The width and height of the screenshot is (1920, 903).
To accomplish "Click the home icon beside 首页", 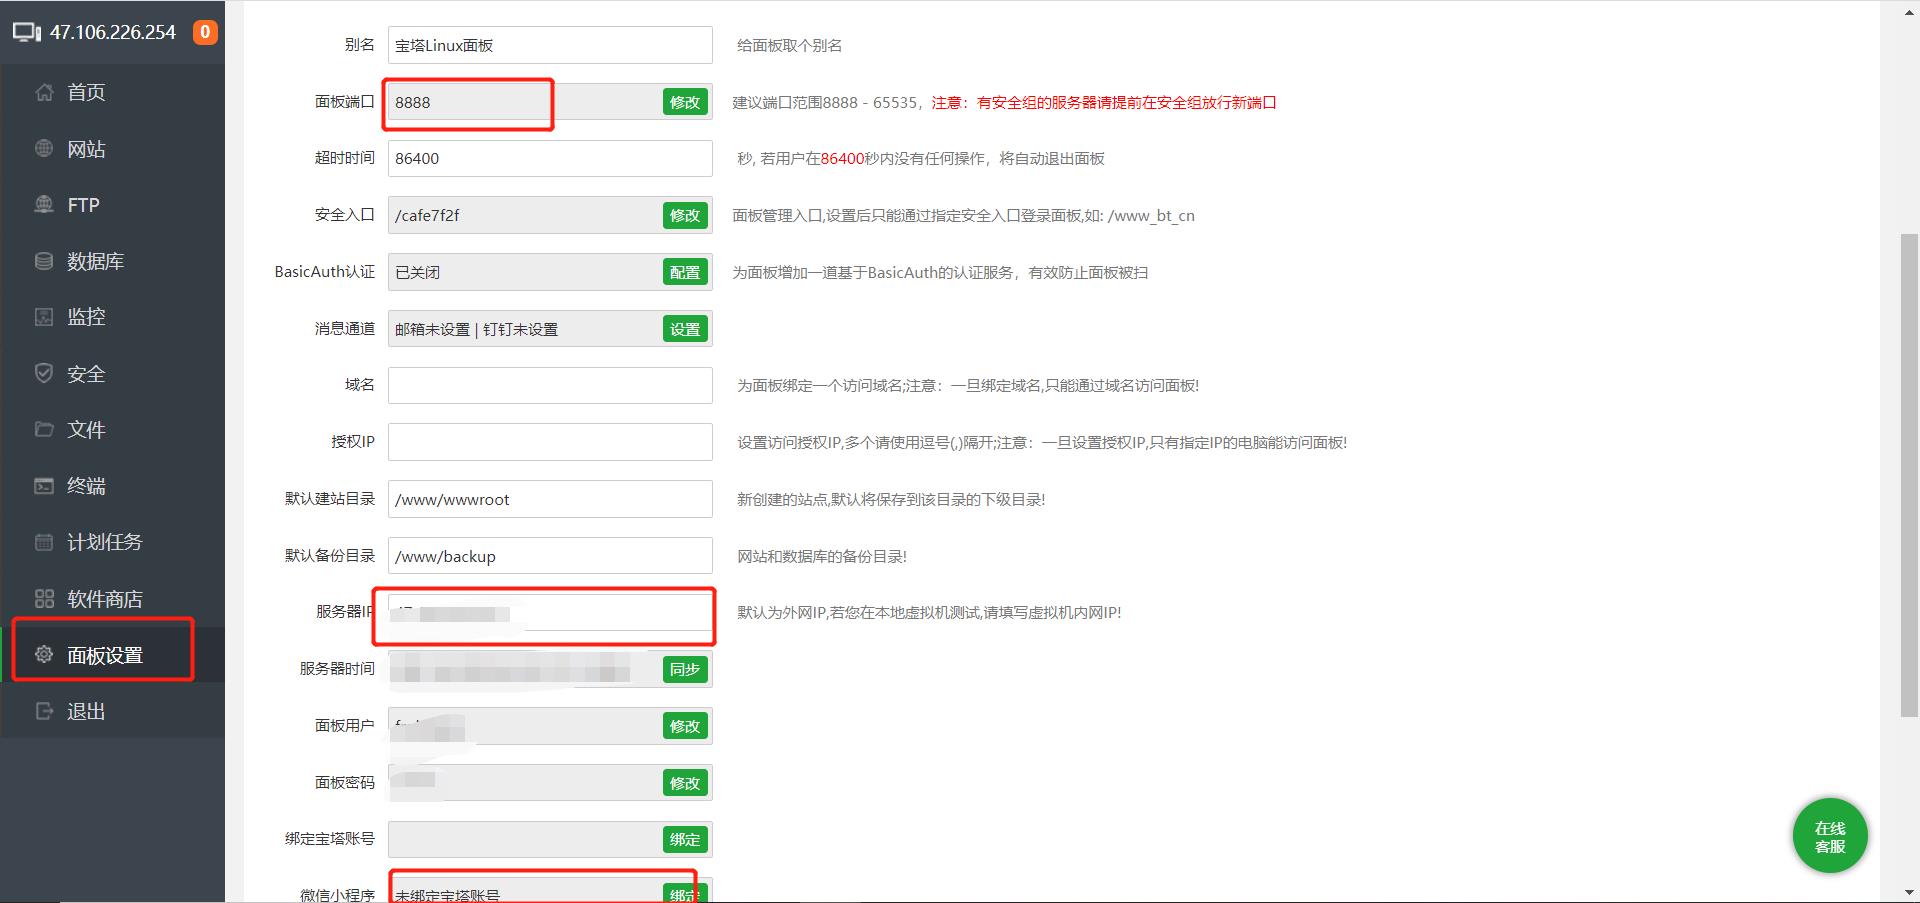I will coord(44,92).
